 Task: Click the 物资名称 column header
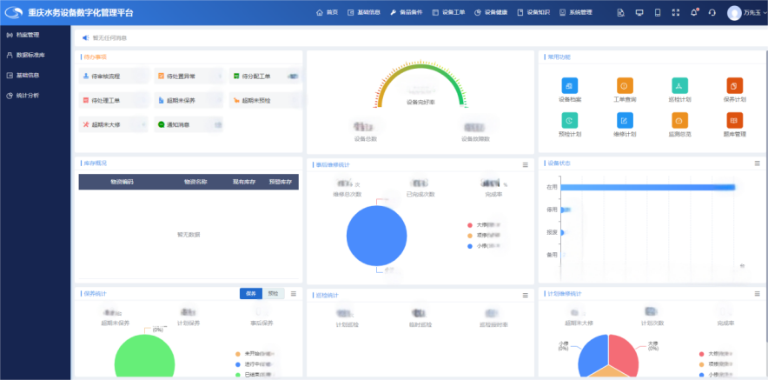(195, 182)
